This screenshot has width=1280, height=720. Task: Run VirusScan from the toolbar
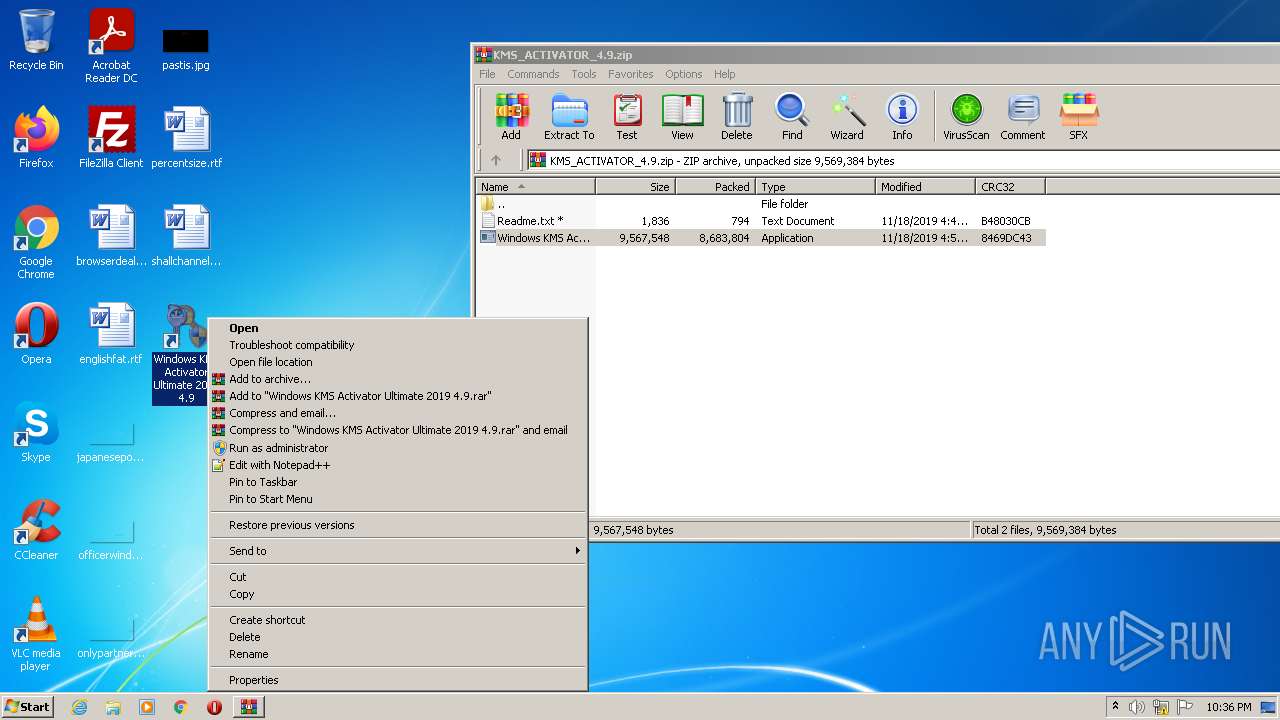pos(966,117)
